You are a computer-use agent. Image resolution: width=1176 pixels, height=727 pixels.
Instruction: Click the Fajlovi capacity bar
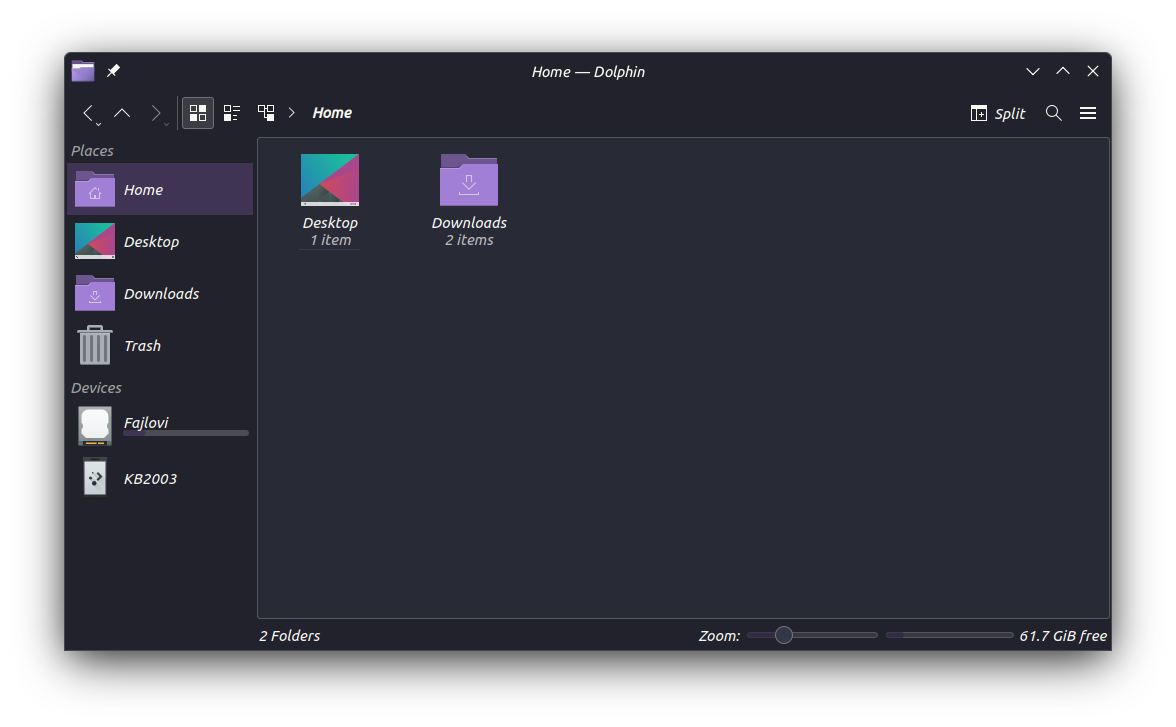(x=186, y=433)
